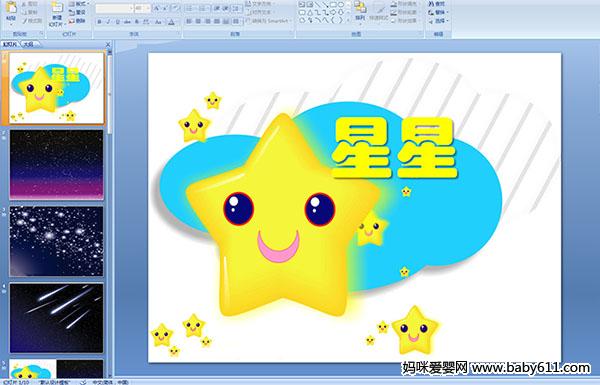Viewport: 600px width, 385px height.
Task: Select the meteor shower slide thumbnail
Action: (57, 318)
